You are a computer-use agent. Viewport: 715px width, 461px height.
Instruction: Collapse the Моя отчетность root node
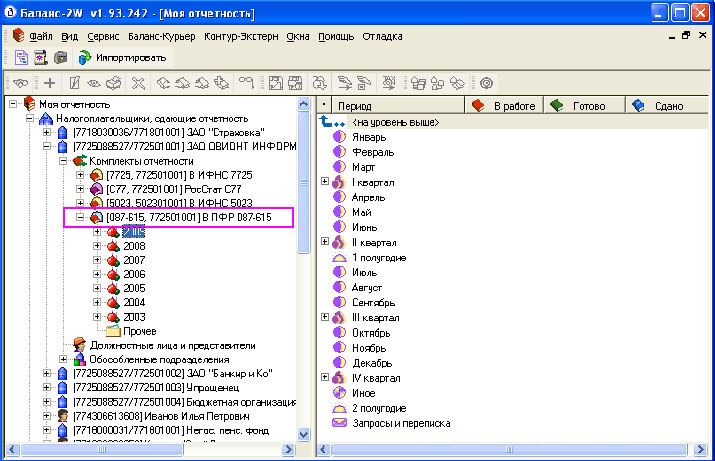pyautogui.click(x=14, y=104)
